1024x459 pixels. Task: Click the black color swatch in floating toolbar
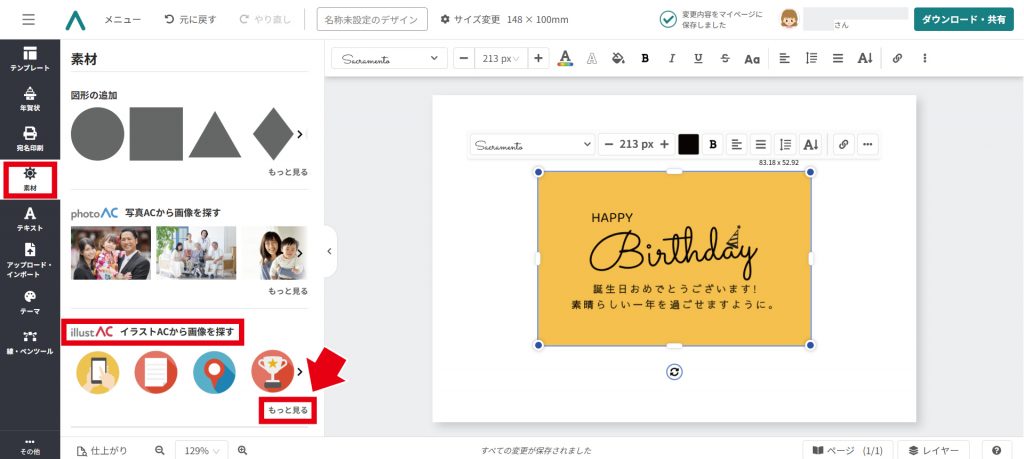[x=688, y=144]
